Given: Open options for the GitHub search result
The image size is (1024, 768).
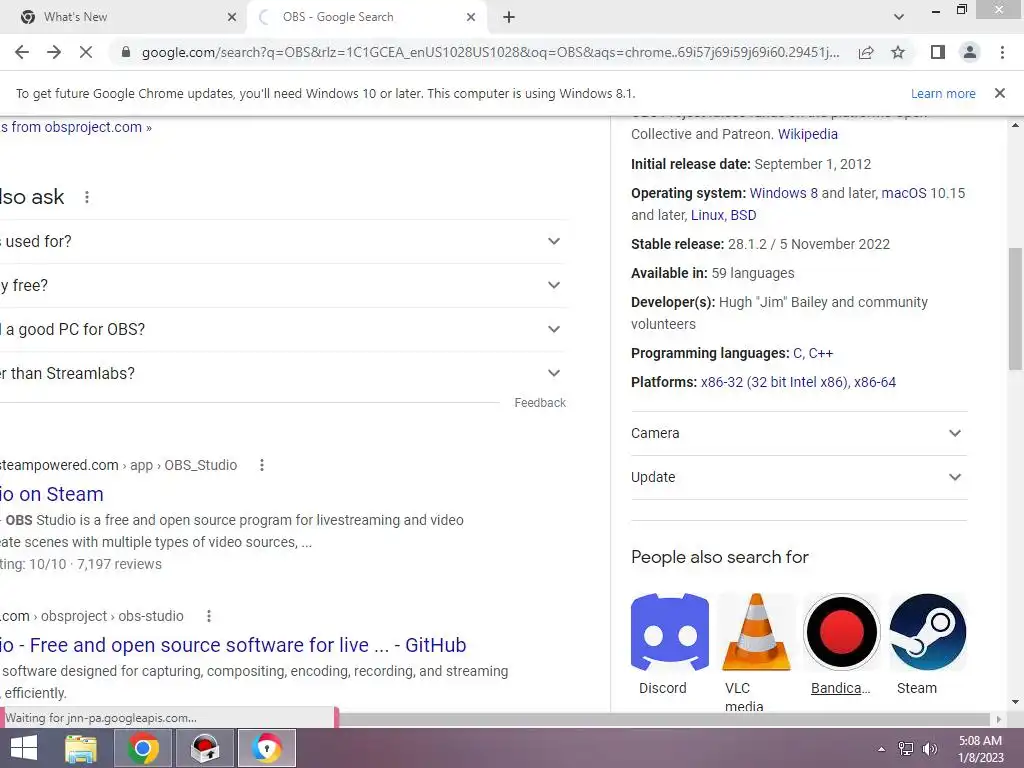Looking at the screenshot, I should tap(208, 616).
